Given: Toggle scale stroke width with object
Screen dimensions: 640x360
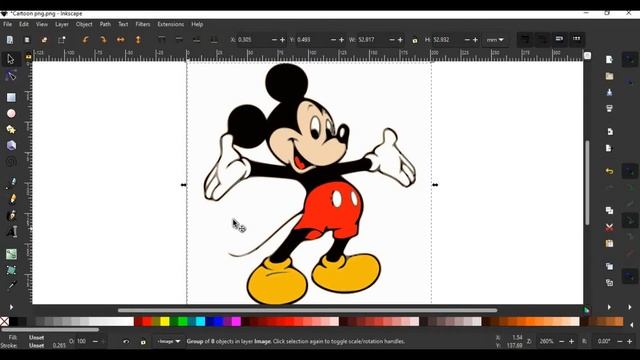Looking at the screenshot, I should tap(525, 40).
